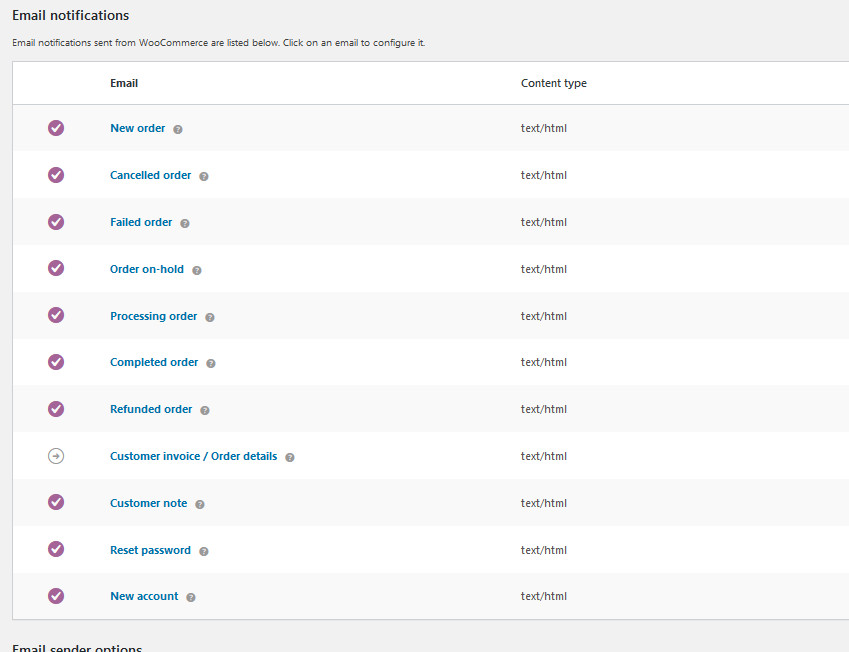
Task: Click the help tip icon beside Cancelled order
Action: (204, 177)
